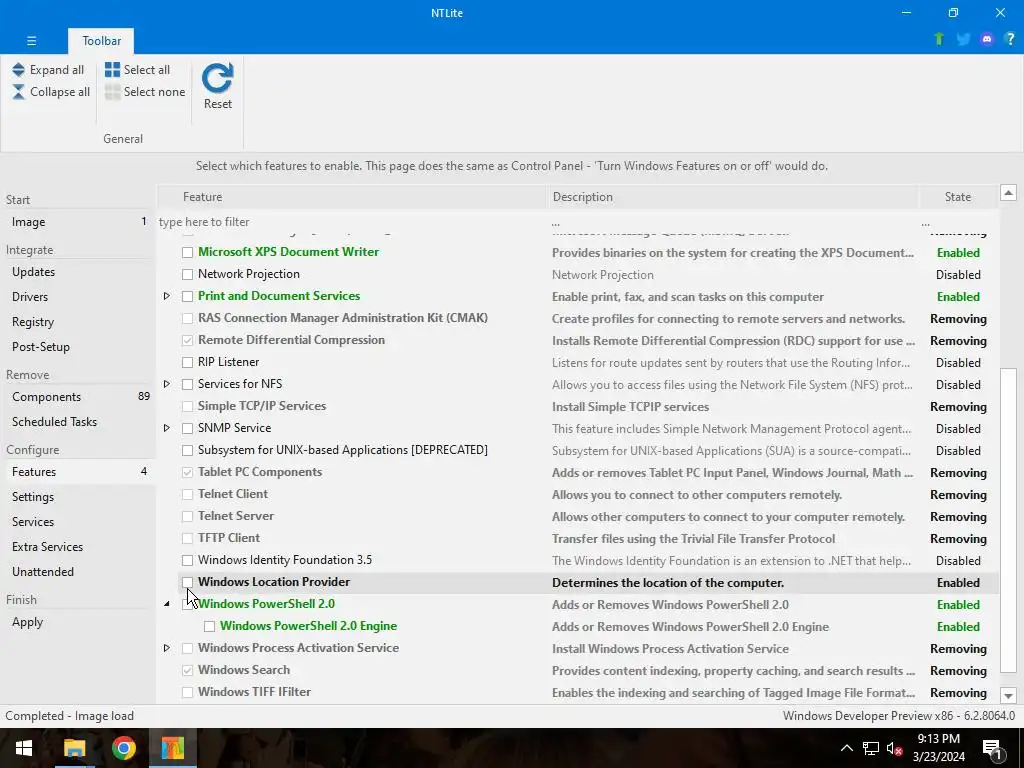
Task: Open the Twitter link icon
Action: 963,39
